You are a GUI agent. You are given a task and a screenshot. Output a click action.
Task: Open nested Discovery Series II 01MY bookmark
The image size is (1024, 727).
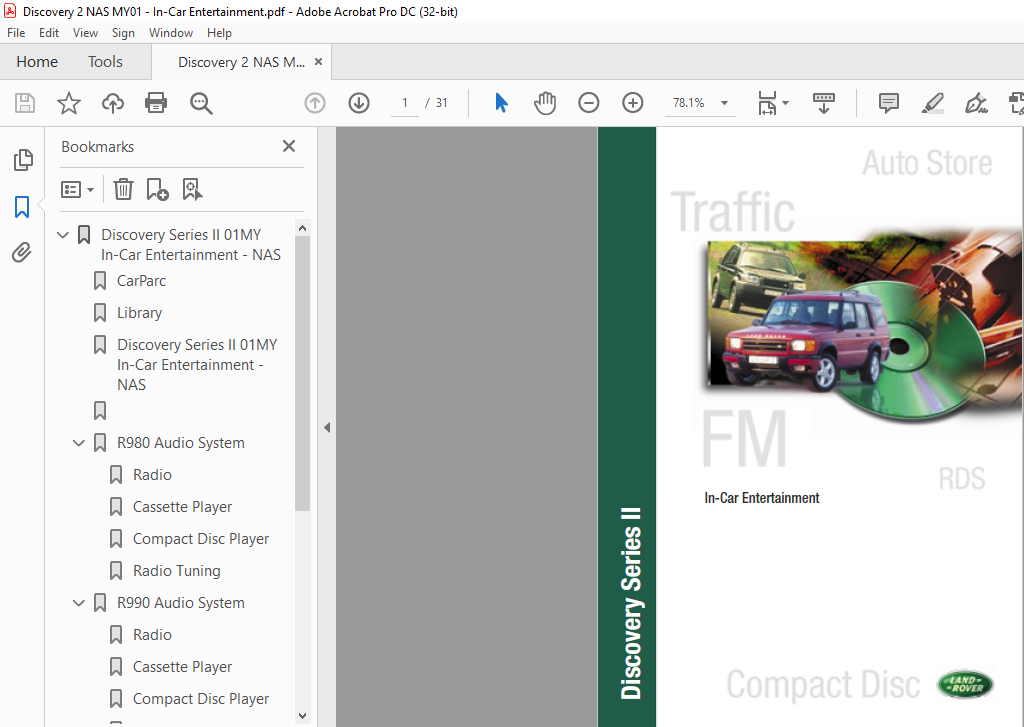point(197,364)
